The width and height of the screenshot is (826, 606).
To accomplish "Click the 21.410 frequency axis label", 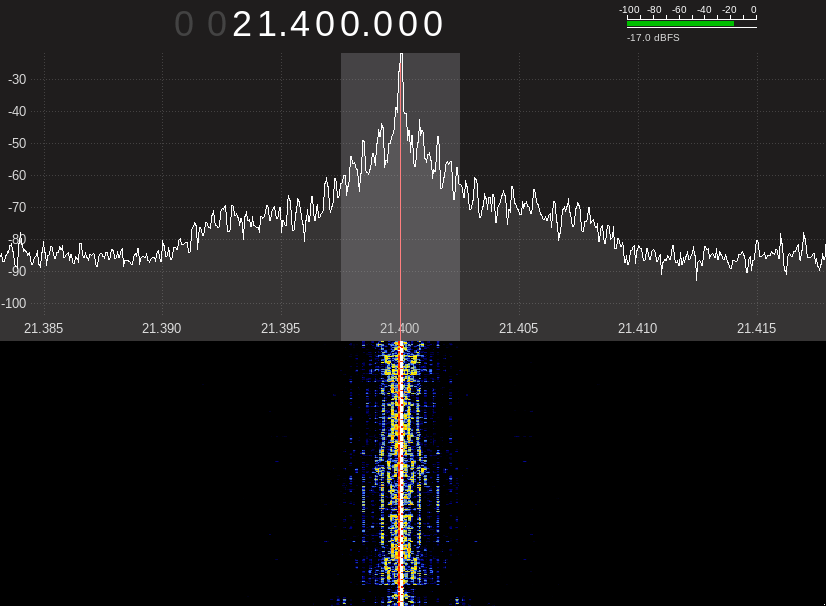I will click(x=638, y=328).
